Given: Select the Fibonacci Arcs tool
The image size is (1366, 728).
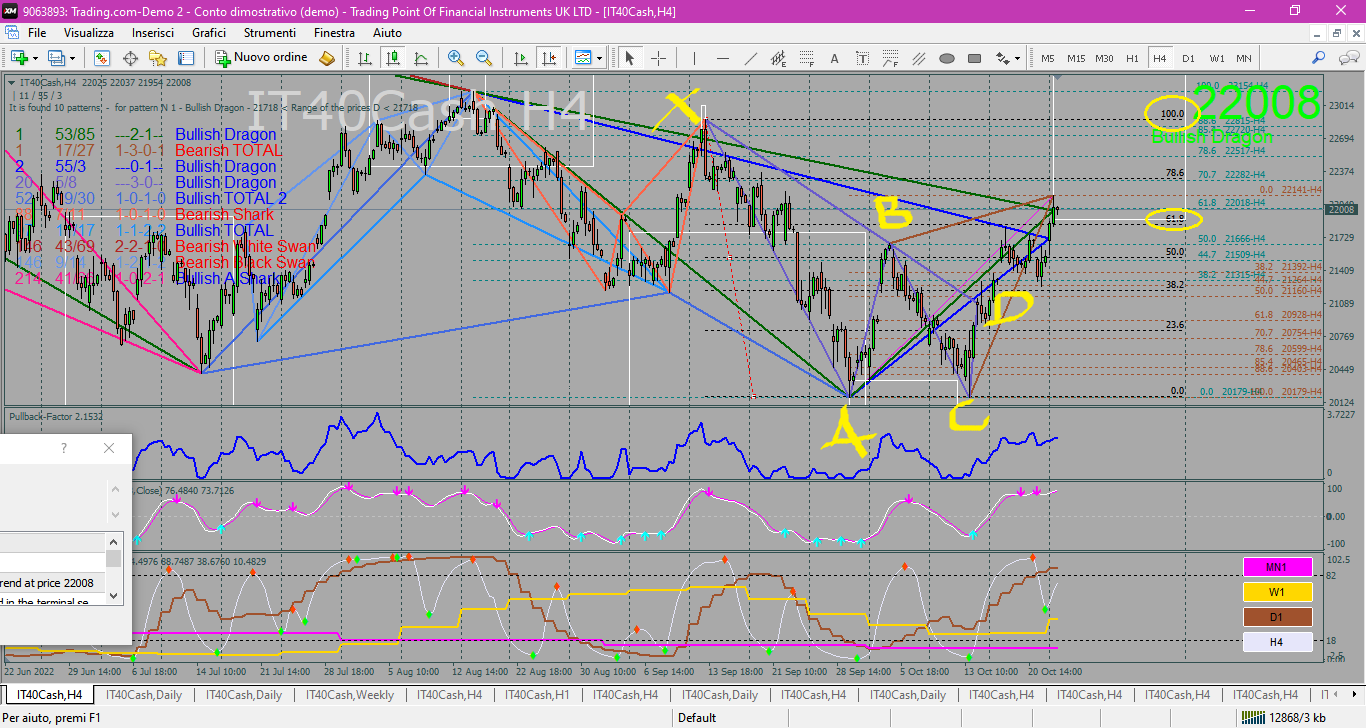Looking at the screenshot, I should click(891, 58).
